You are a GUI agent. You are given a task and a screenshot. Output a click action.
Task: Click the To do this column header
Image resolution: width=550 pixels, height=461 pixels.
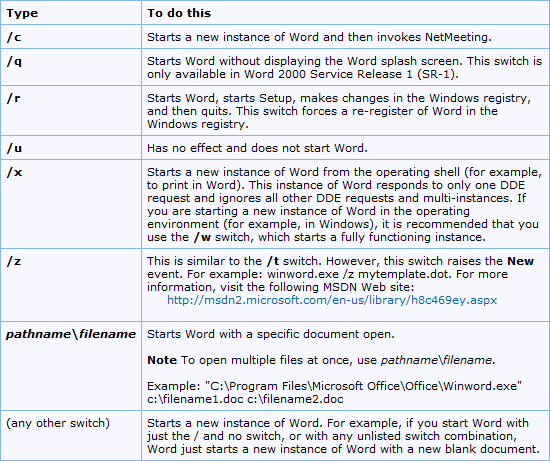[179, 13]
